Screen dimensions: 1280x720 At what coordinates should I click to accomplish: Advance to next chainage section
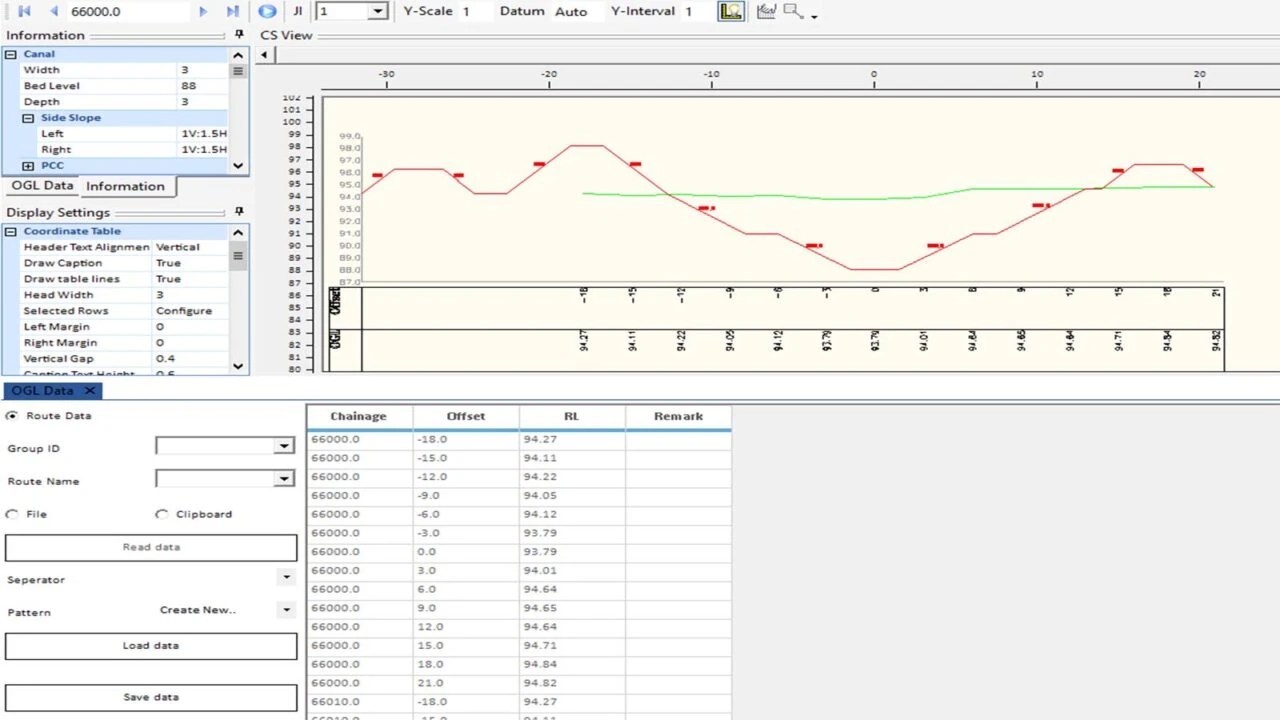click(x=204, y=11)
